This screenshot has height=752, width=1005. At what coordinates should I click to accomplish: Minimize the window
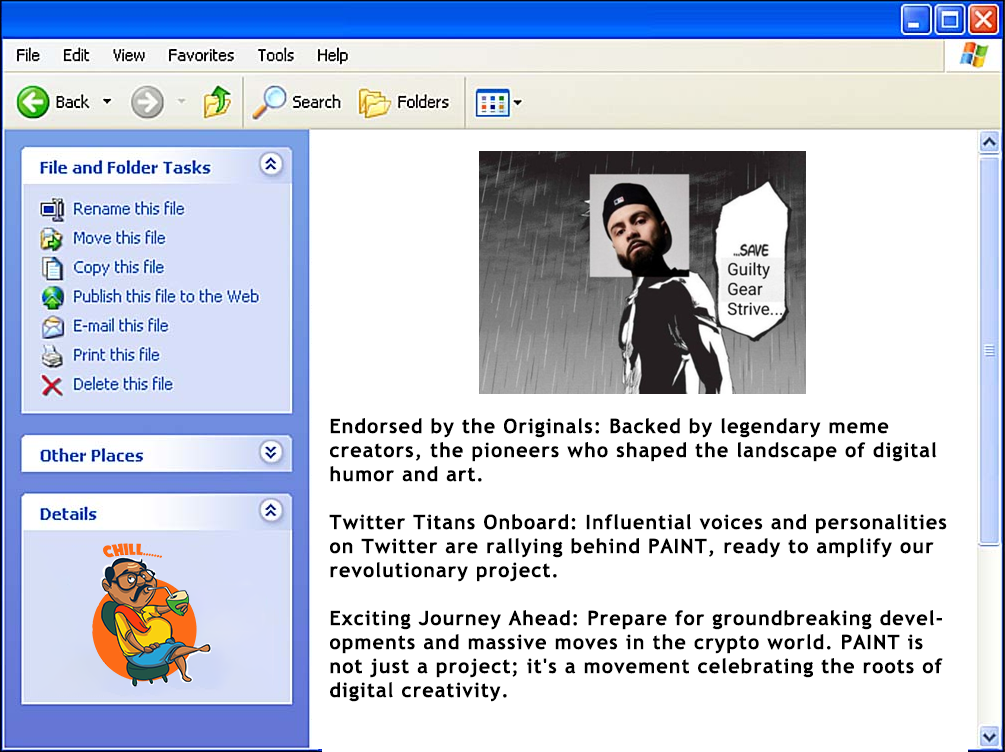[x=915, y=20]
